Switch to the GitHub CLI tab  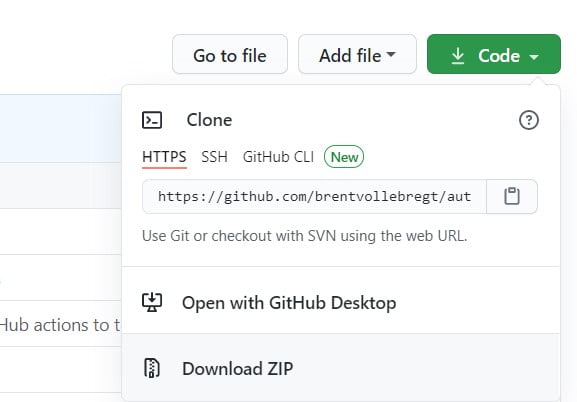tap(278, 157)
